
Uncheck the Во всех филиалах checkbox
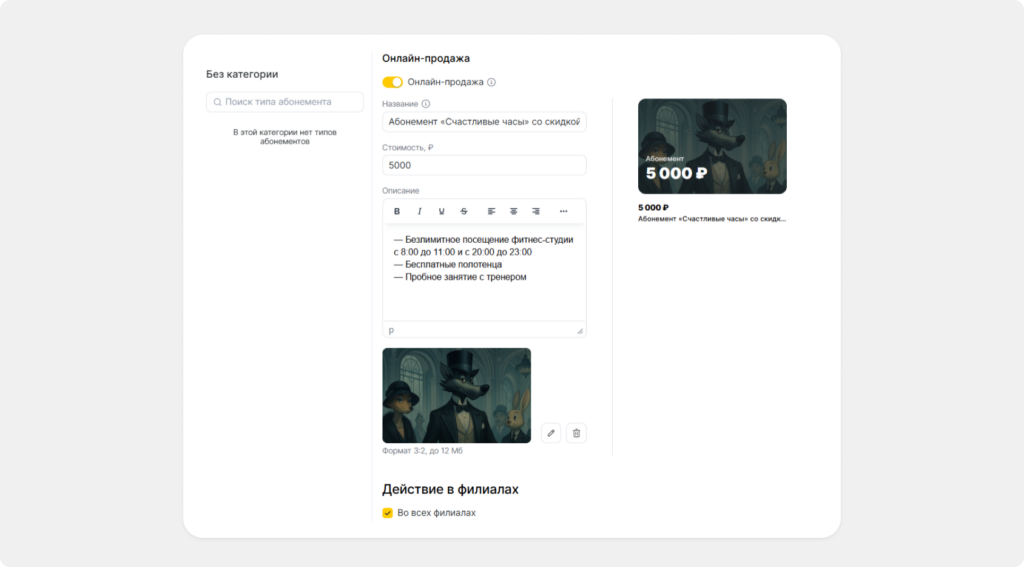pyautogui.click(x=388, y=513)
